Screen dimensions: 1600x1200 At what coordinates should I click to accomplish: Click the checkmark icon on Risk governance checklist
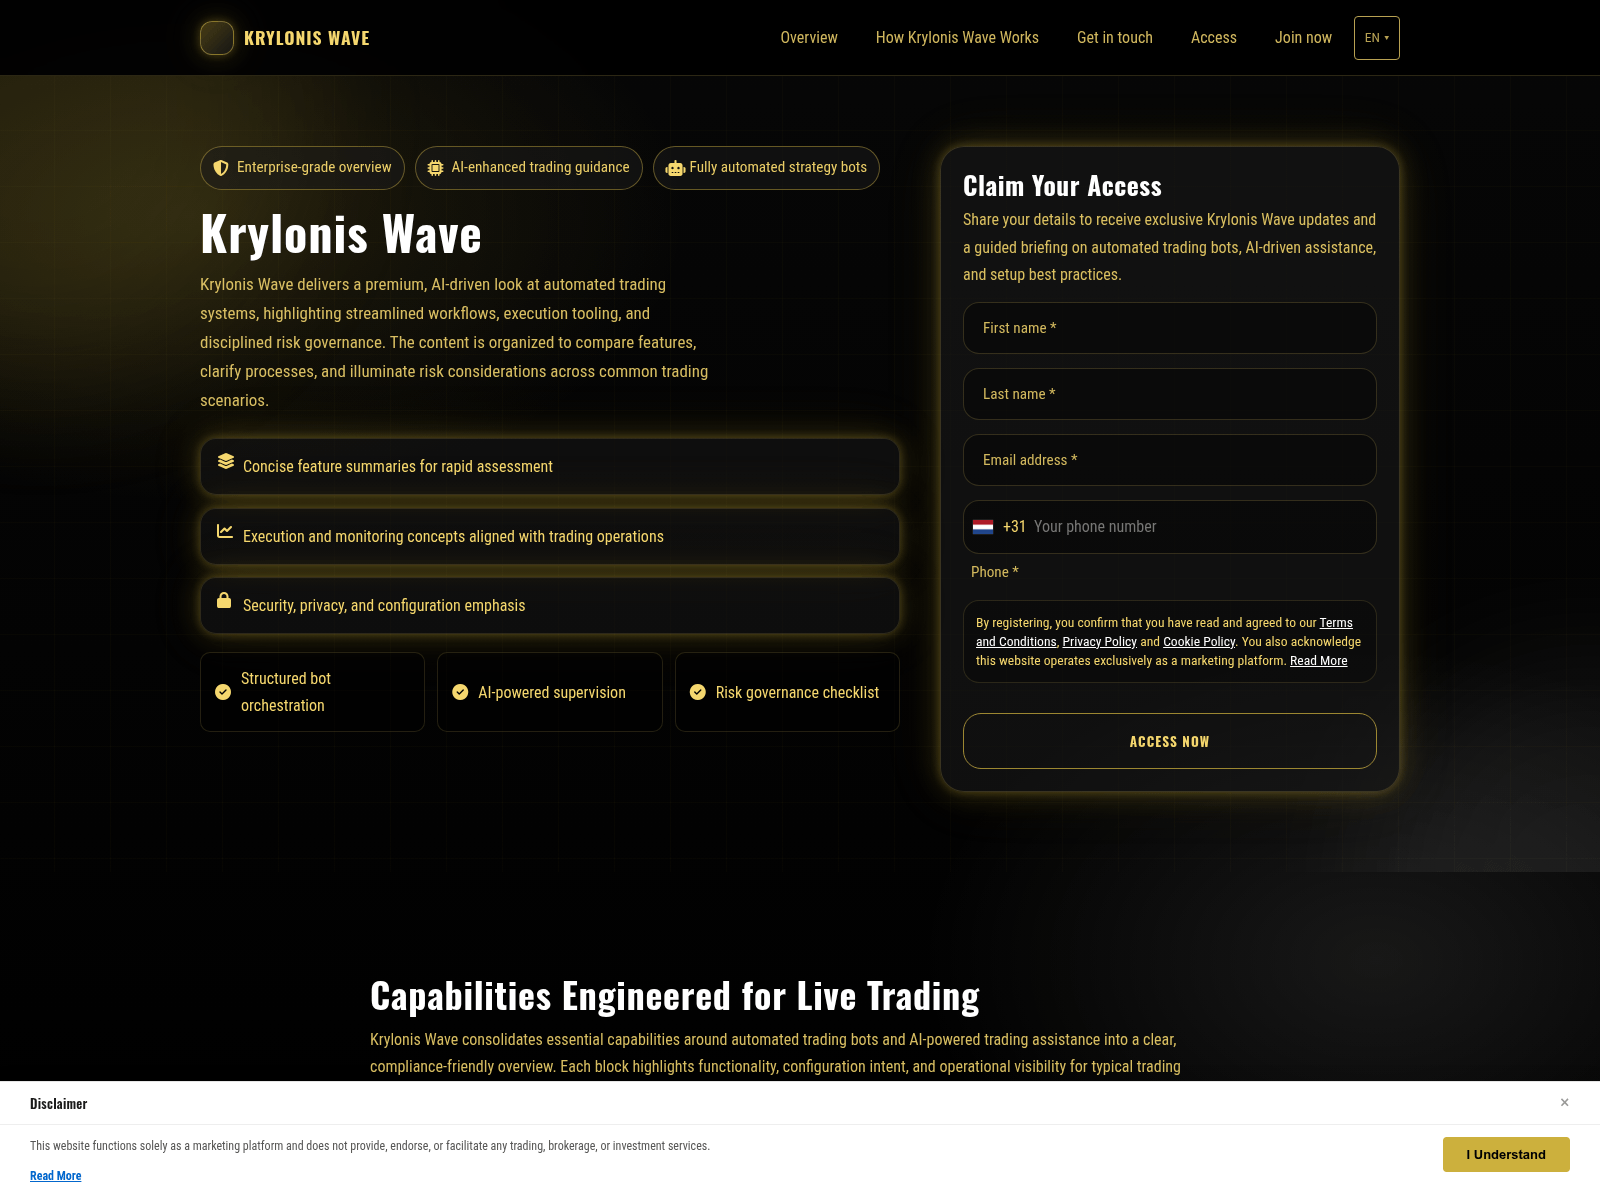(x=698, y=692)
